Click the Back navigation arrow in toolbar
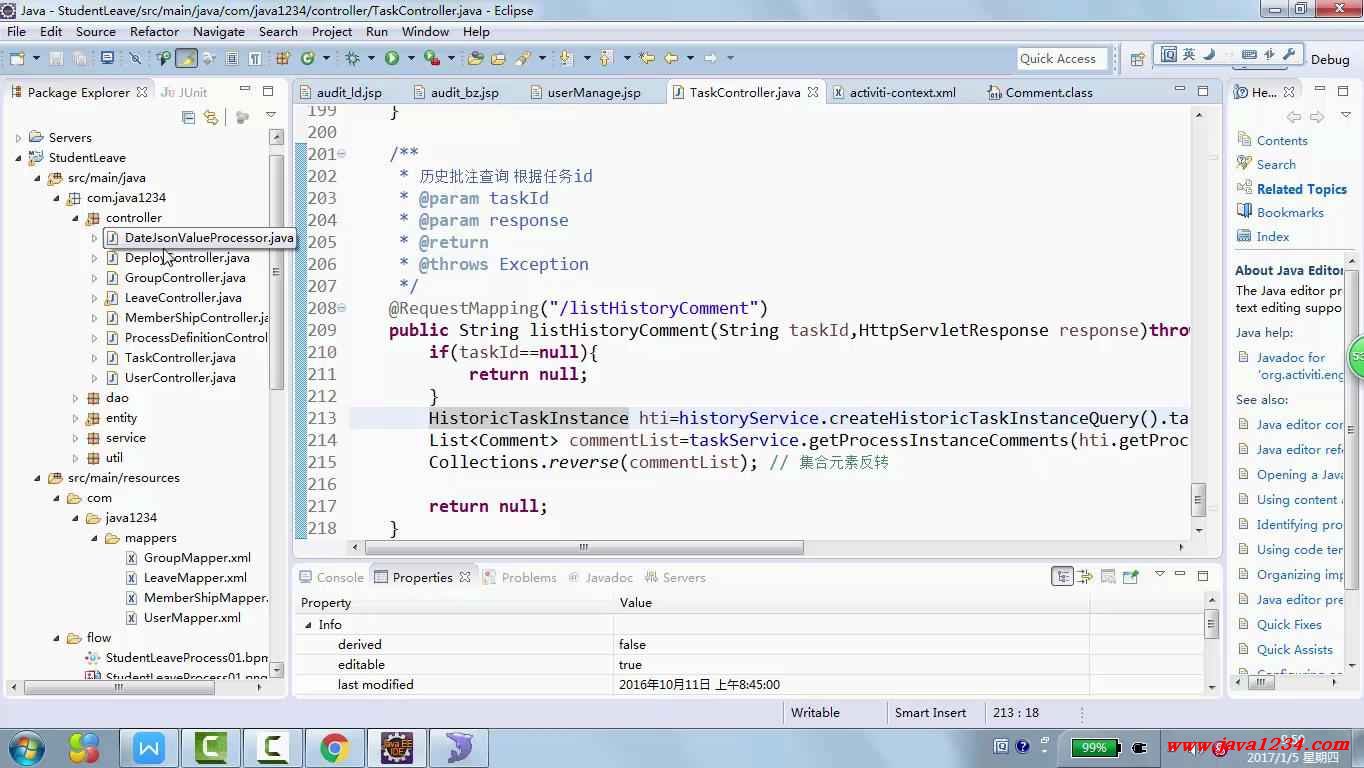 (x=671, y=58)
